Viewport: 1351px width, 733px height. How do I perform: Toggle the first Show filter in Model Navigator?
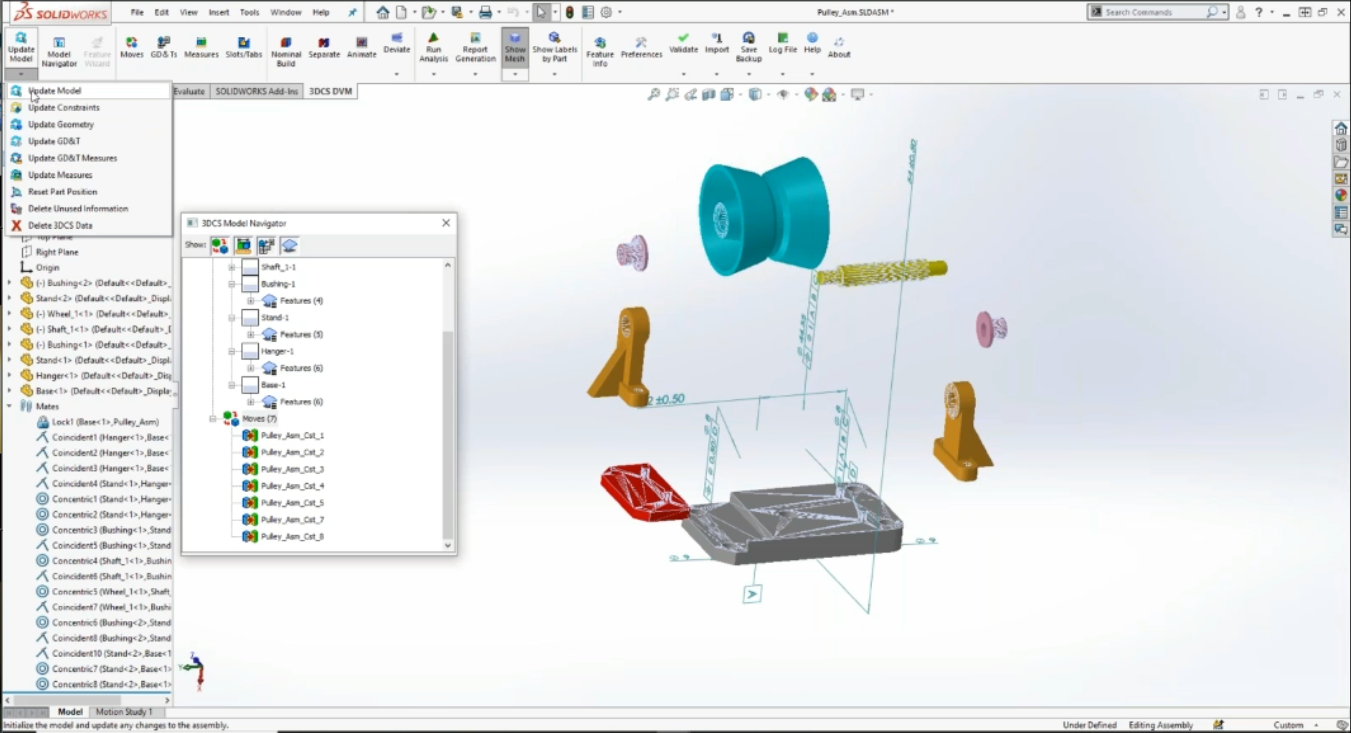pos(219,245)
